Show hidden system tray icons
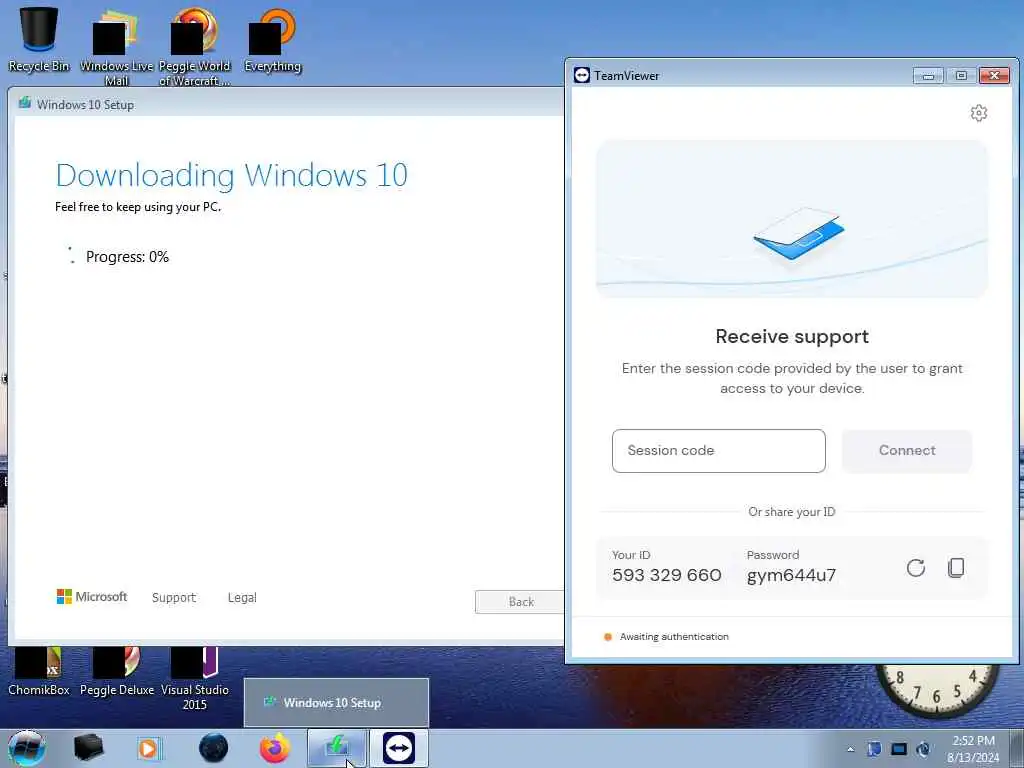The height and width of the screenshot is (768, 1024). click(x=850, y=750)
